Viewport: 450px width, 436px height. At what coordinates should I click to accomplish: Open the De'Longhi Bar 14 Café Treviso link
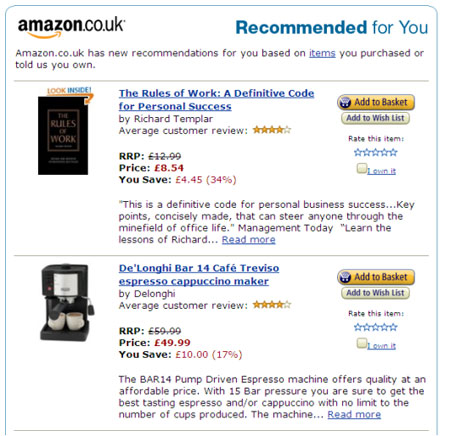199,275
